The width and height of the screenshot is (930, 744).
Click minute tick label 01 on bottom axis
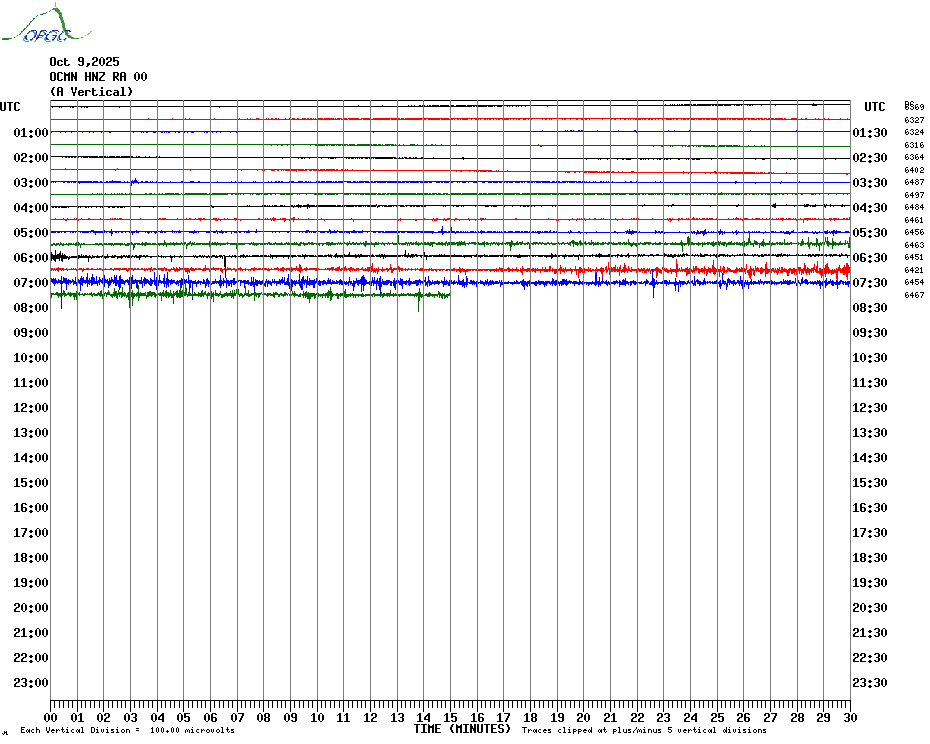(x=77, y=717)
